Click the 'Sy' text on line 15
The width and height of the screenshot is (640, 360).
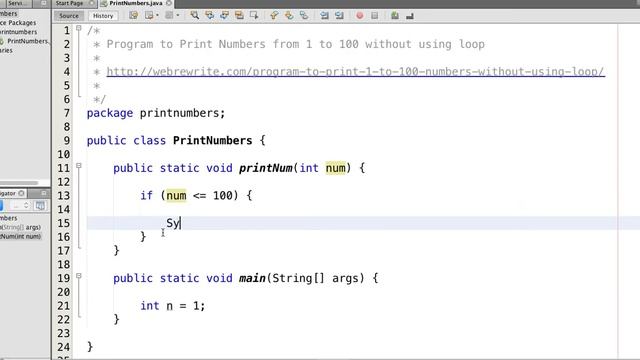tap(172, 223)
